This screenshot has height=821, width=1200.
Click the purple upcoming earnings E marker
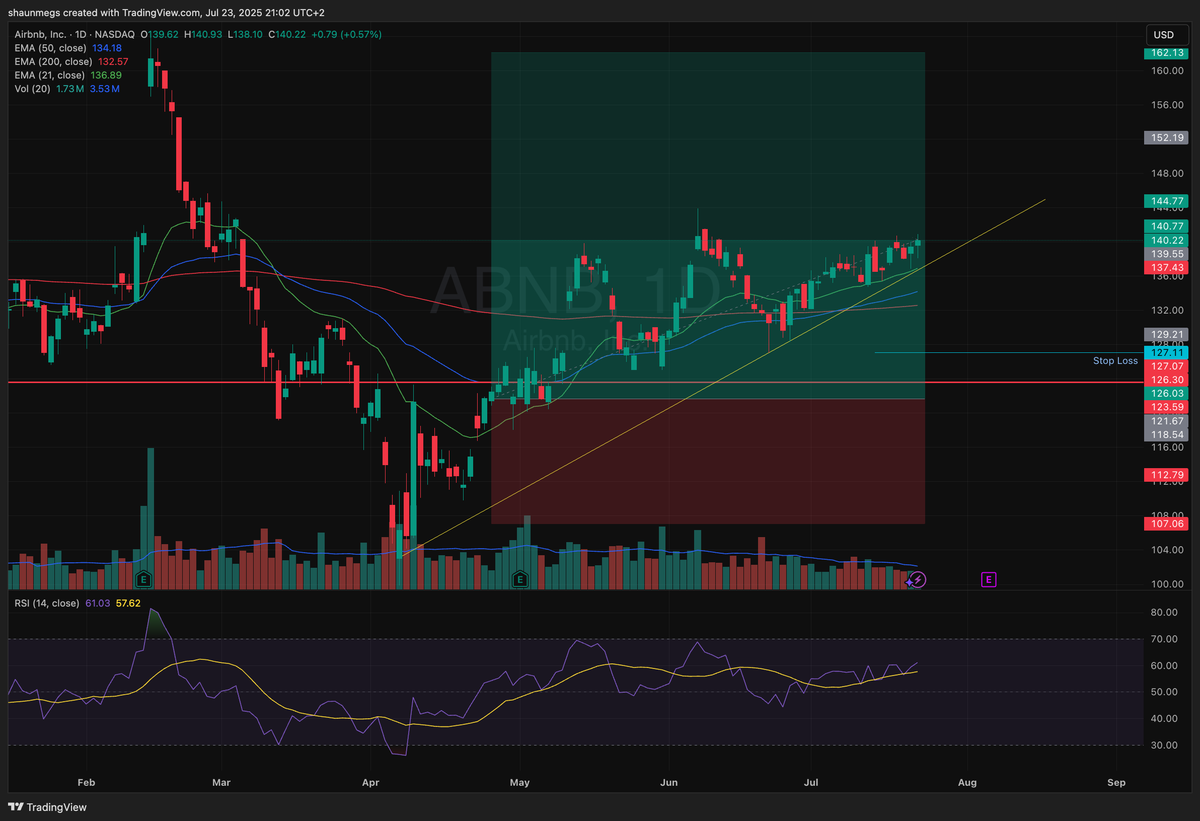(988, 579)
